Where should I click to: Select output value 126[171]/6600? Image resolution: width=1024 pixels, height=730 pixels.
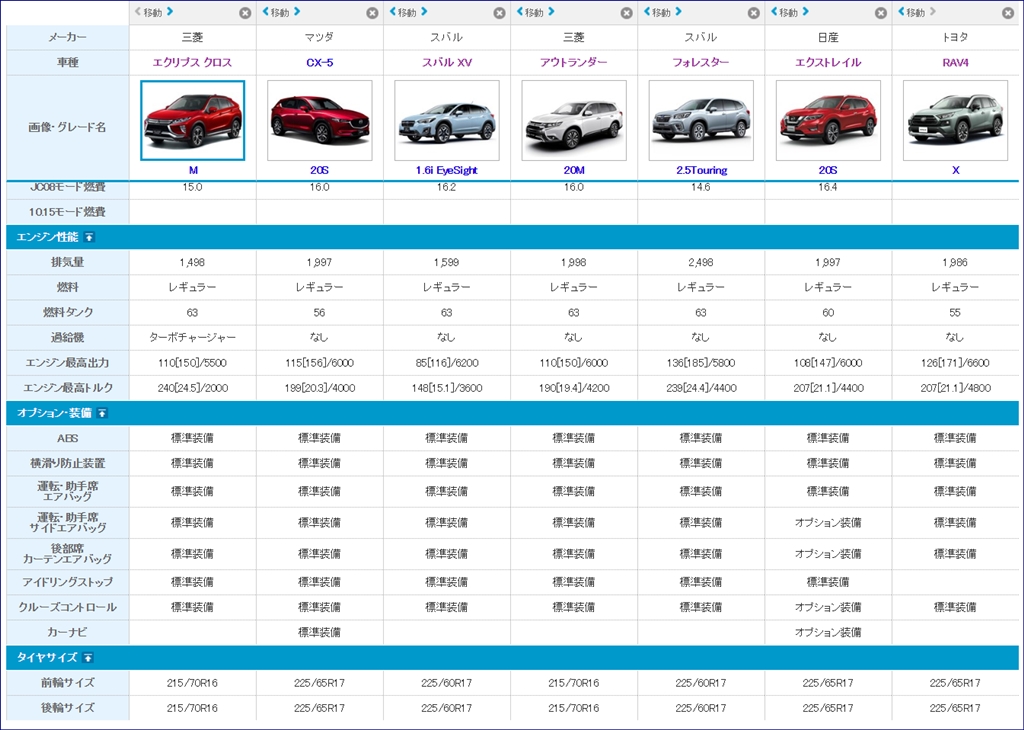pos(955,363)
